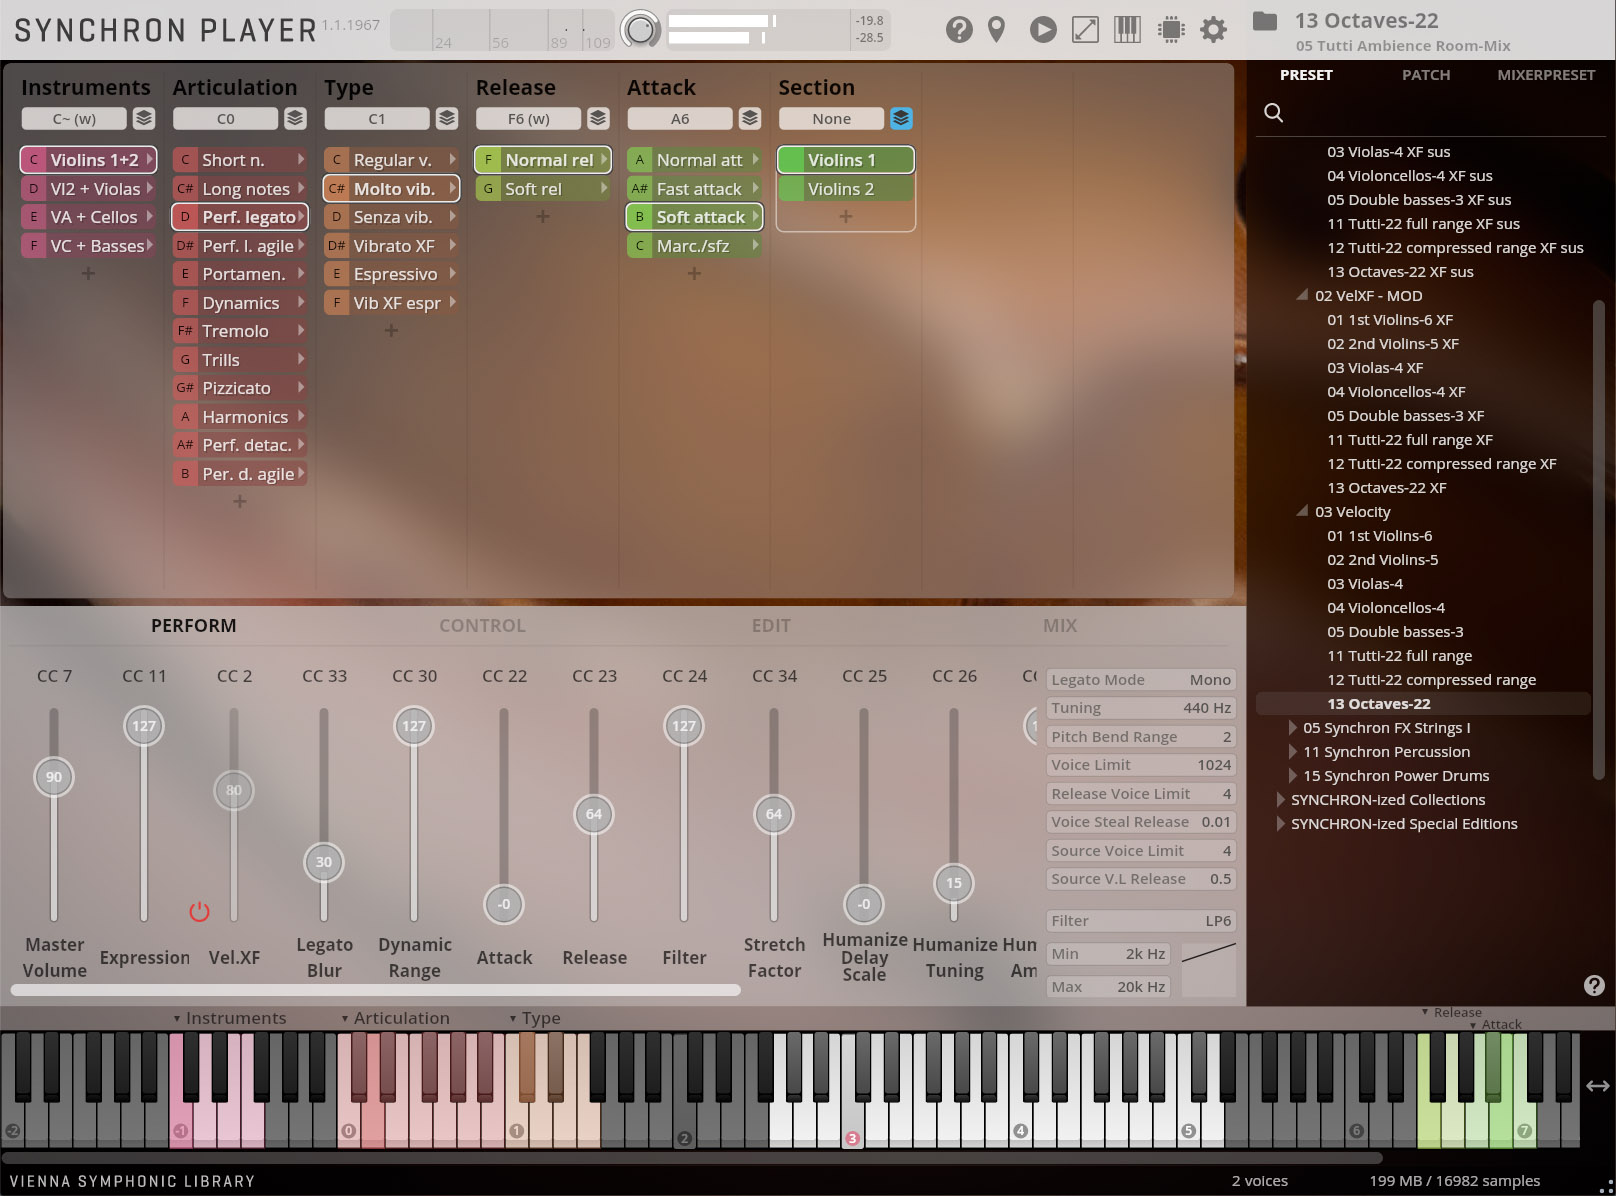The image size is (1616, 1196).
Task: Click the search magnifier icon in preset browser
Action: [x=1274, y=112]
